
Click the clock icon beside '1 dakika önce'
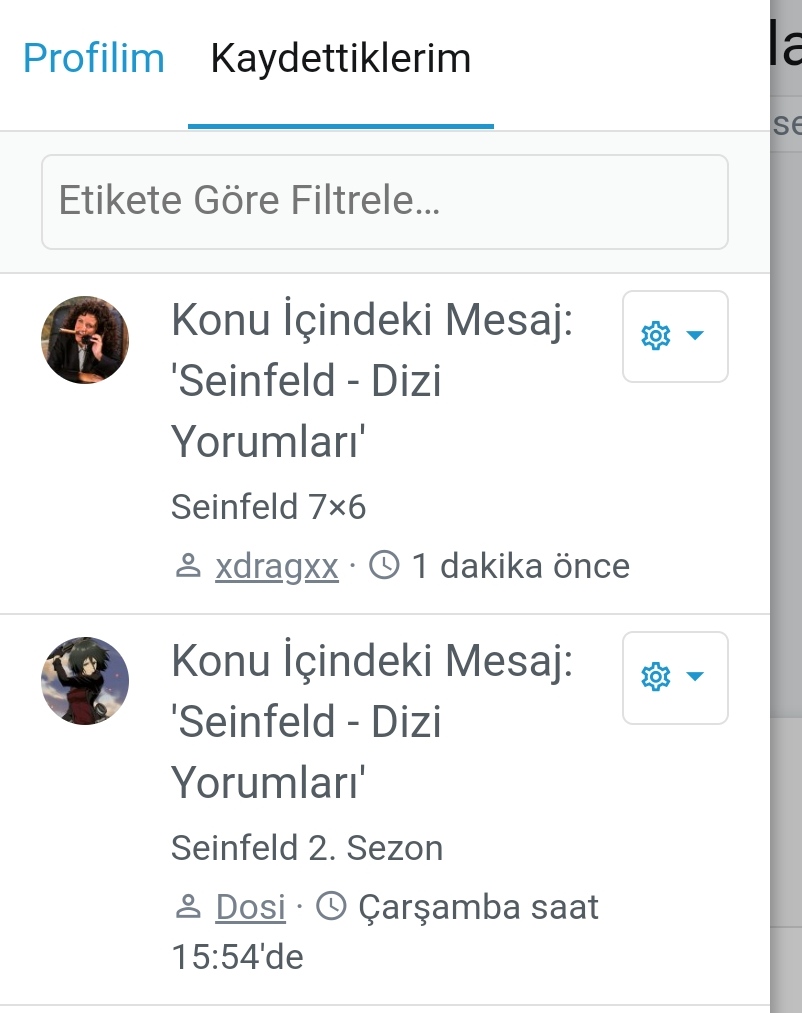click(x=385, y=566)
